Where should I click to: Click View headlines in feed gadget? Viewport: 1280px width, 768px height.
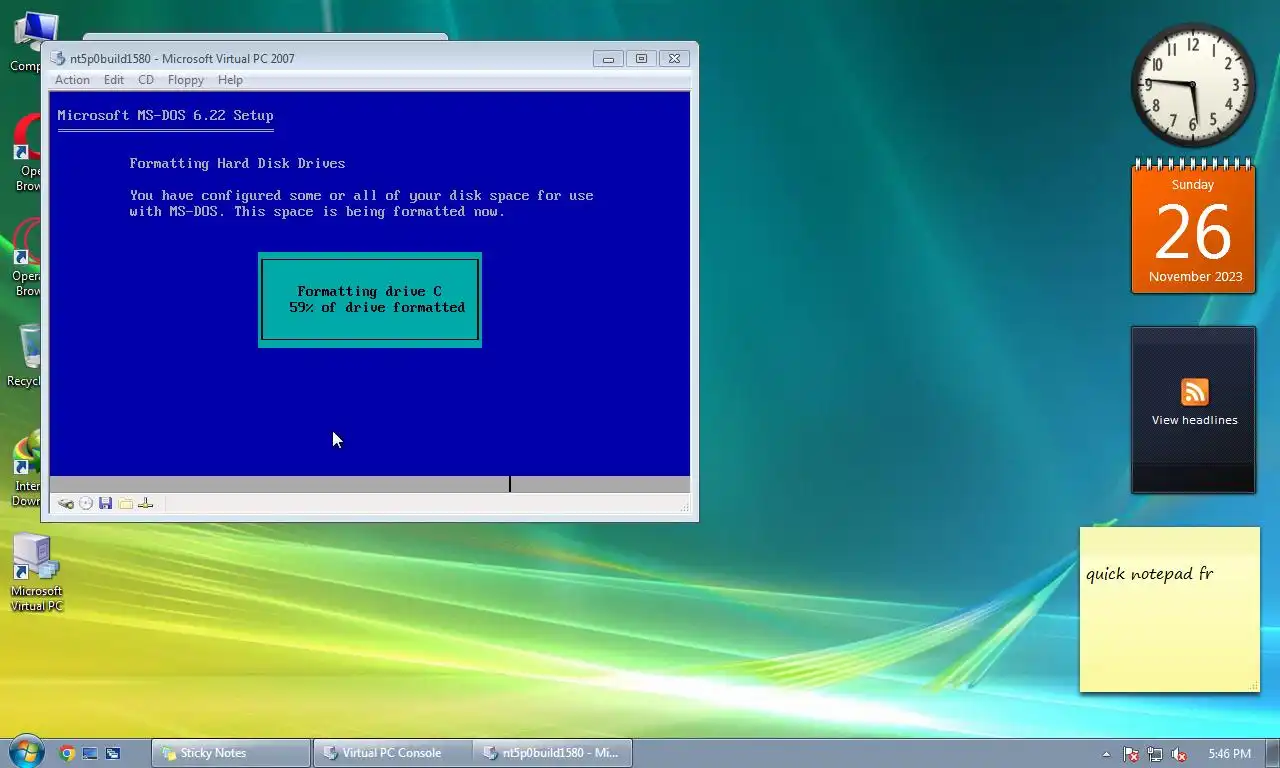[1194, 420]
